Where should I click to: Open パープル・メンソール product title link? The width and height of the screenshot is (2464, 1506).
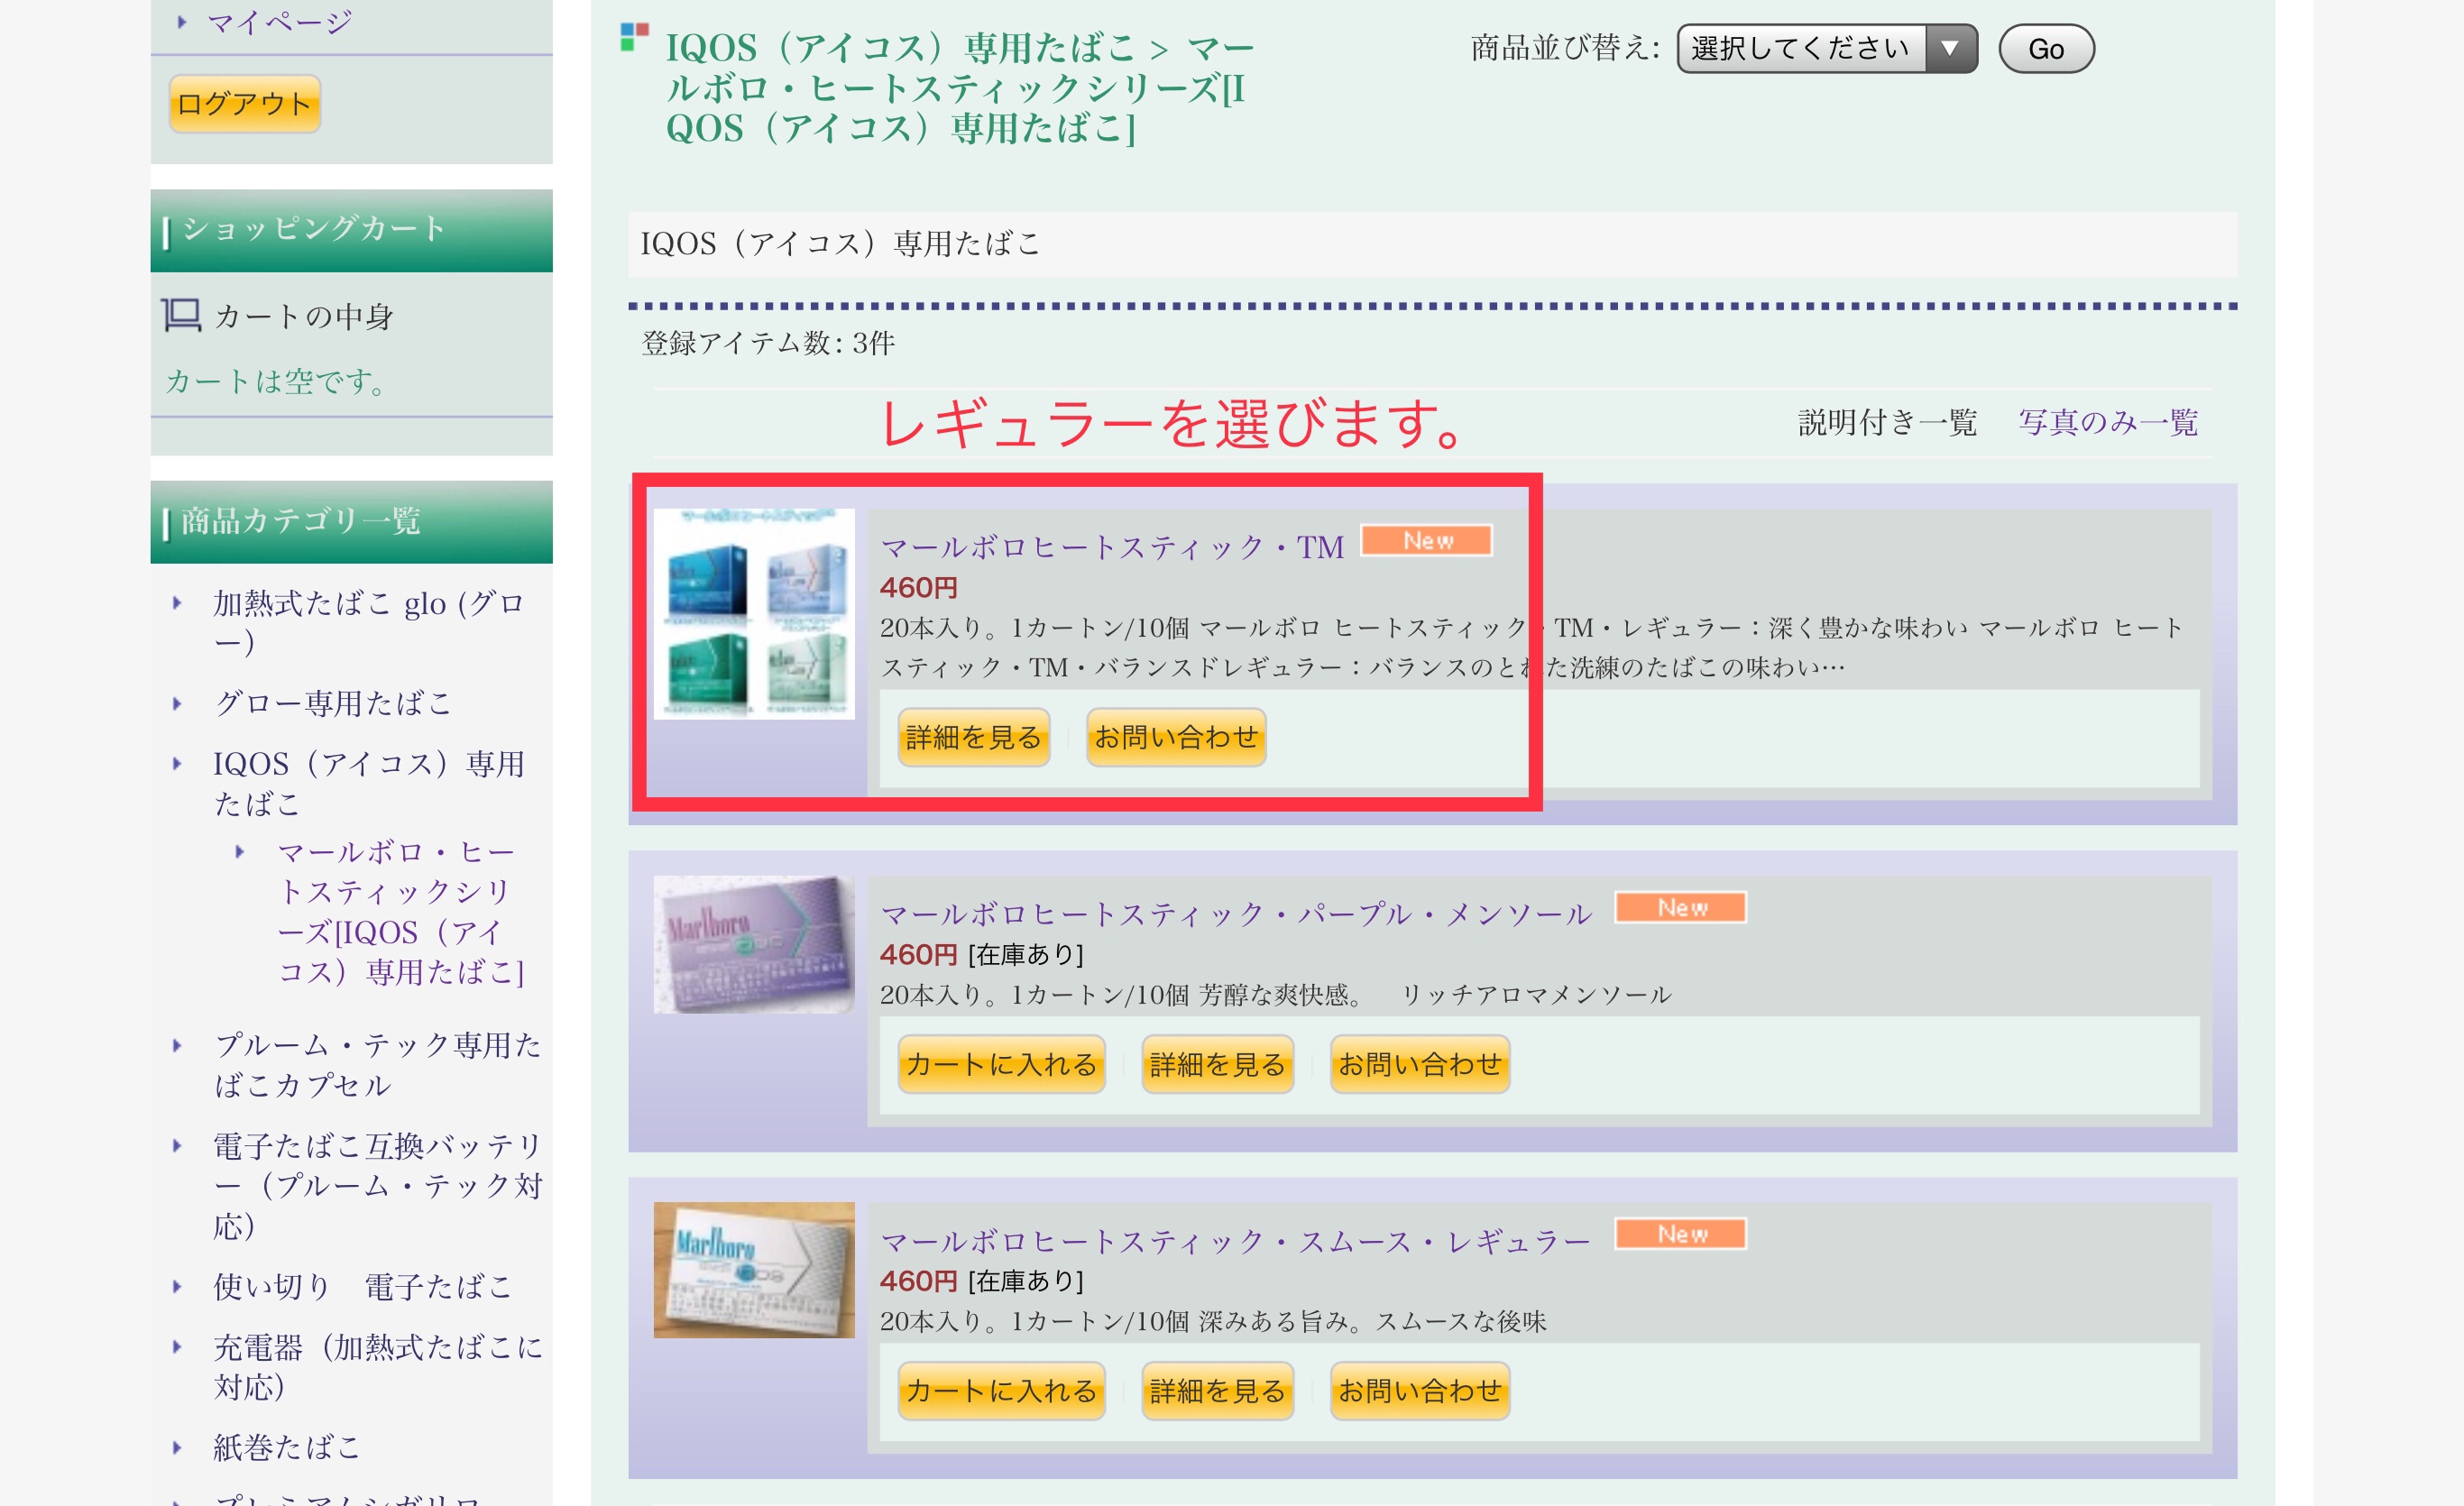(1235, 914)
